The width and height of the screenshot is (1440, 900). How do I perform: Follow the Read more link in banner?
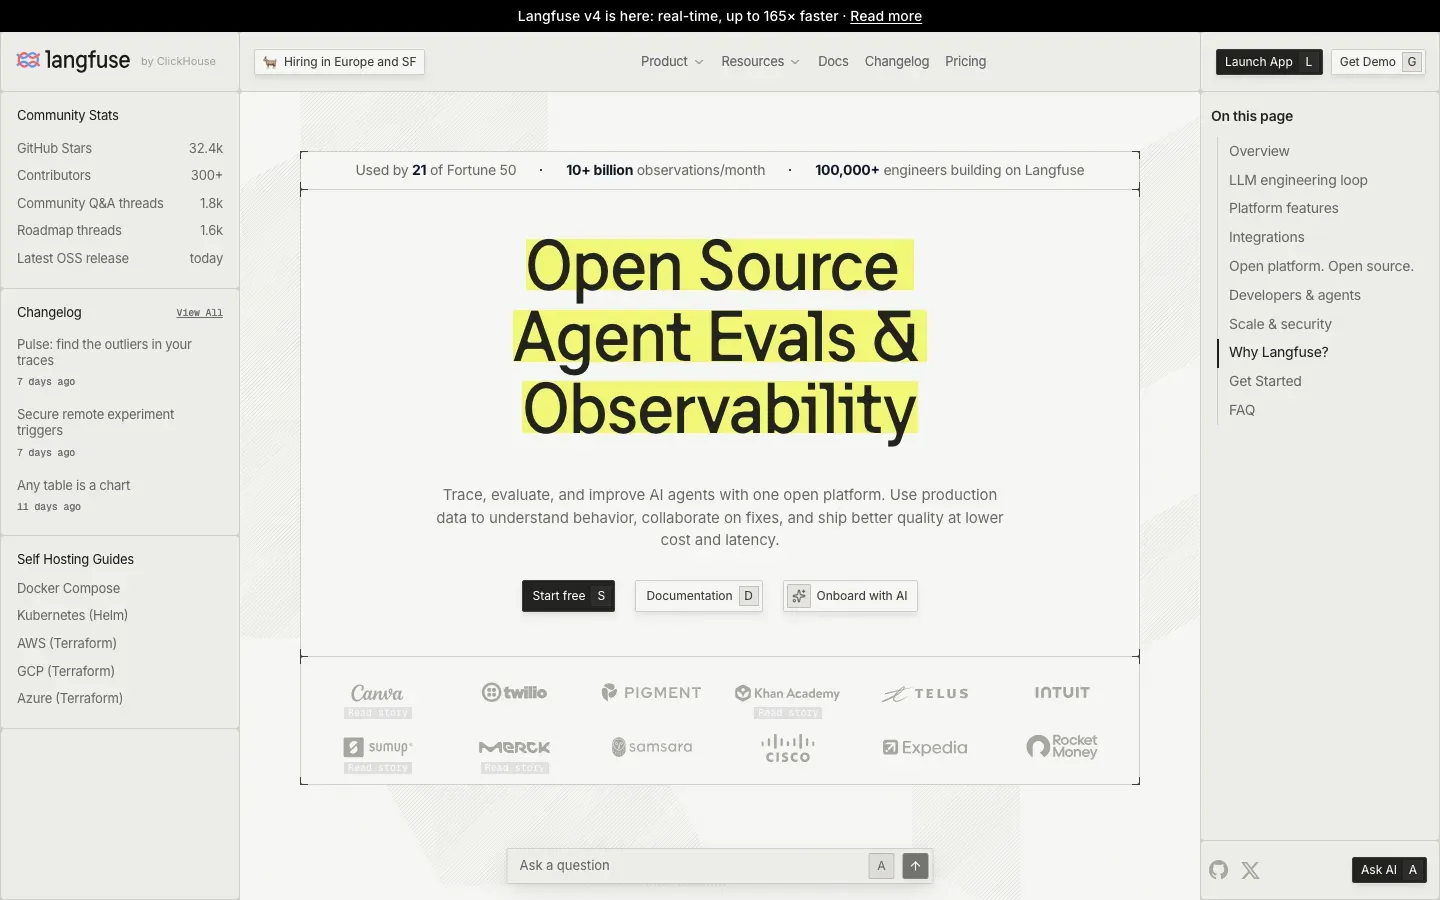tap(886, 16)
